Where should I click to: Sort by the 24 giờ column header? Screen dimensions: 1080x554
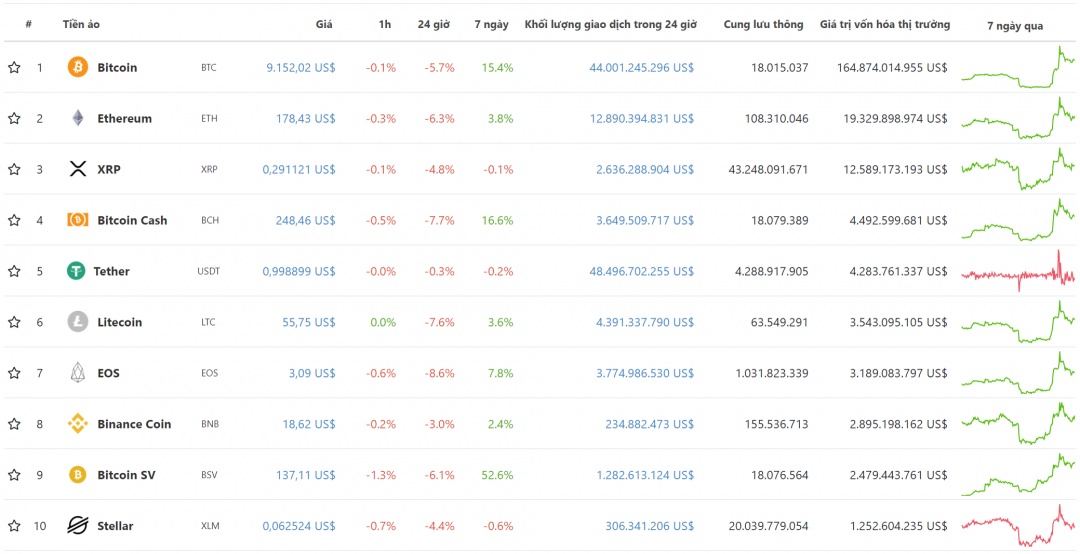click(433, 24)
